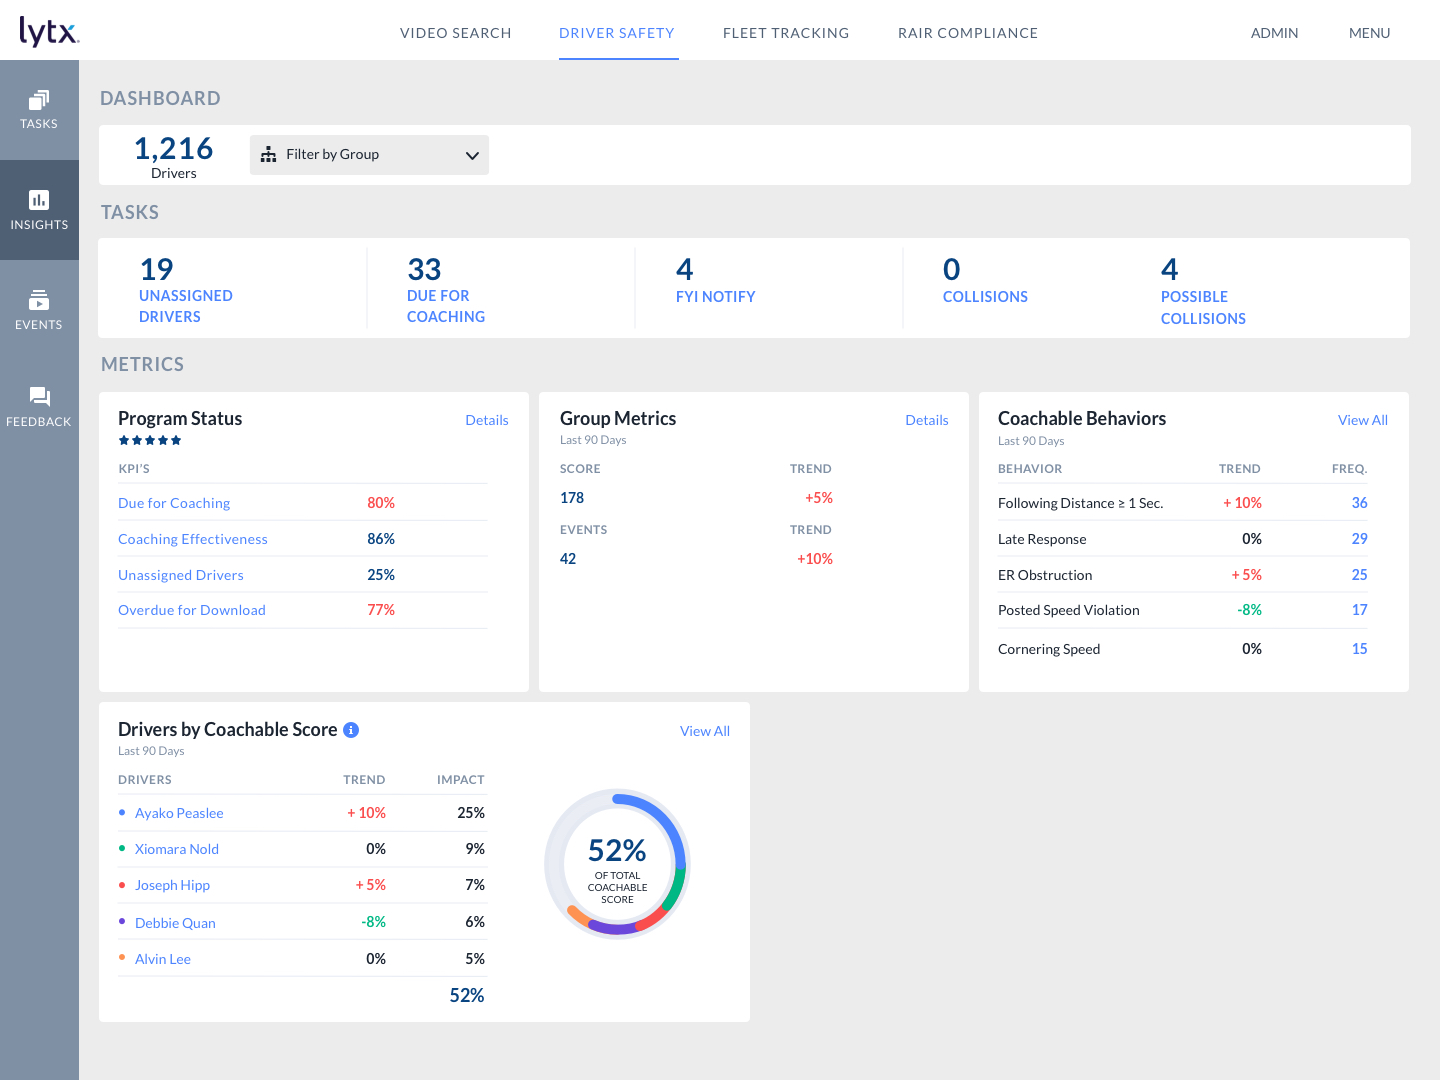
Task: Expand the Filter by Group dropdown
Action: (471, 155)
